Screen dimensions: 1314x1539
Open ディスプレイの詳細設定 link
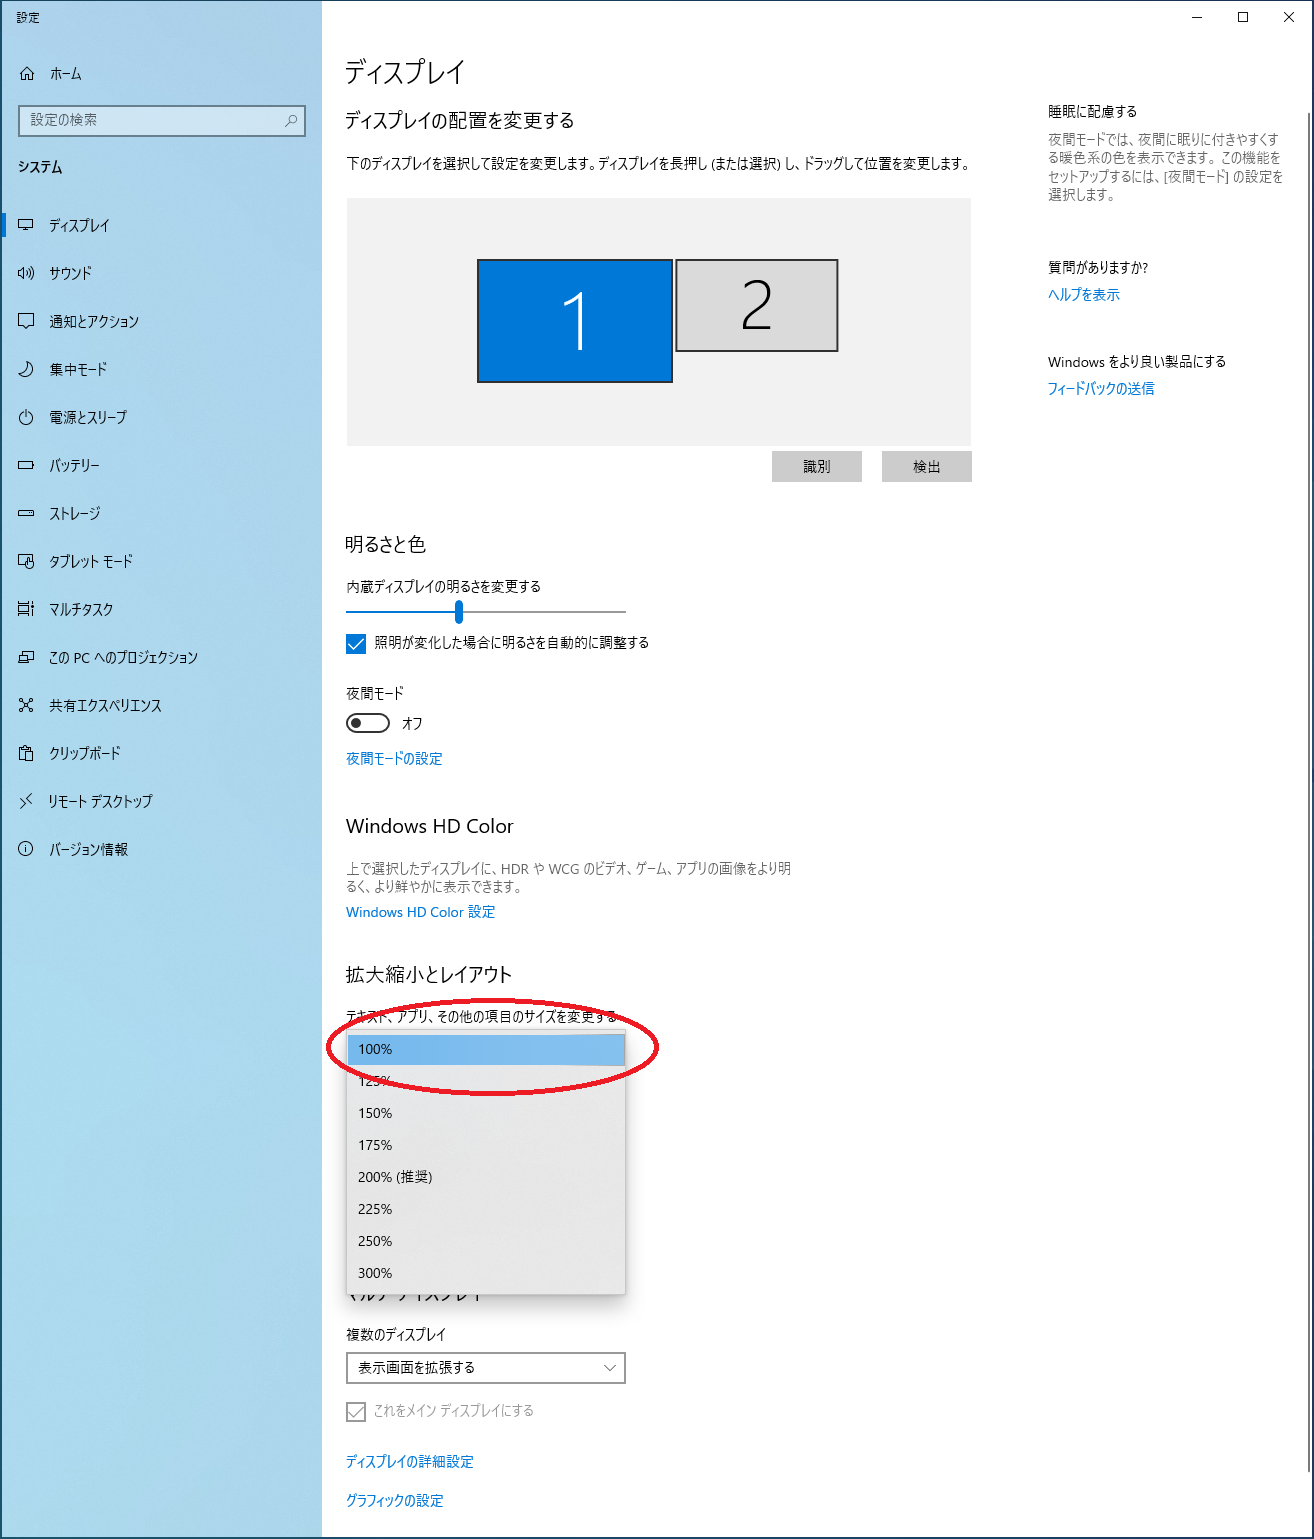pyautogui.click(x=410, y=1462)
